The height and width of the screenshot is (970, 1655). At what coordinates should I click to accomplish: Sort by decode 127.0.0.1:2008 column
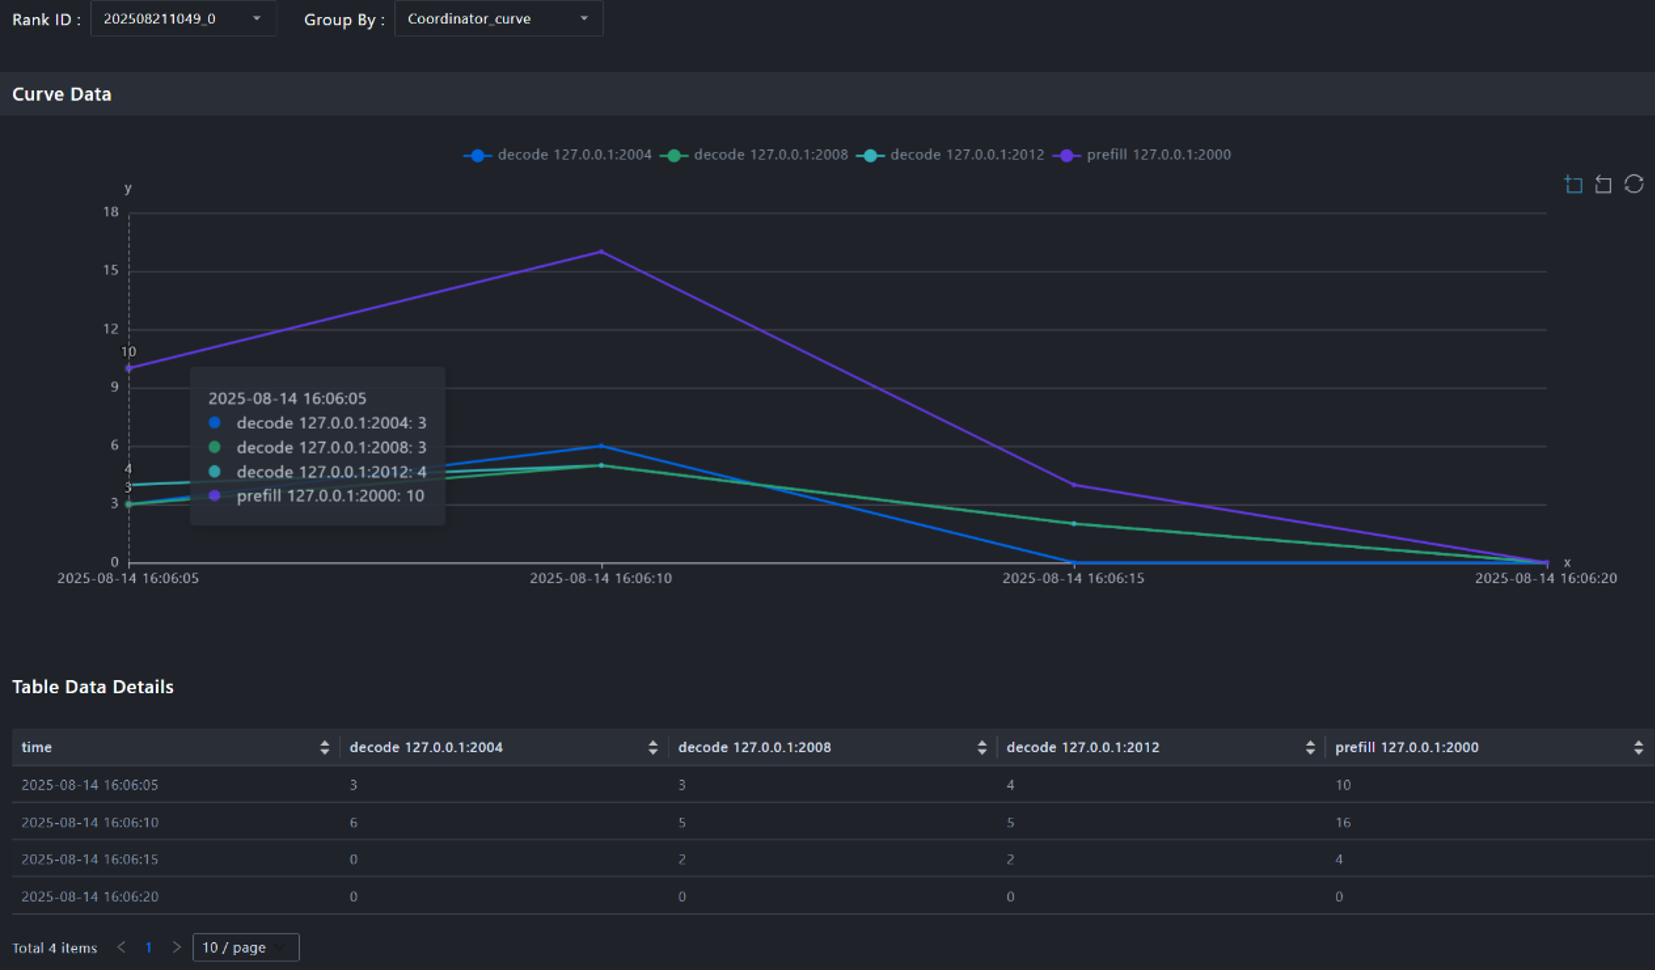[x=981, y=748]
